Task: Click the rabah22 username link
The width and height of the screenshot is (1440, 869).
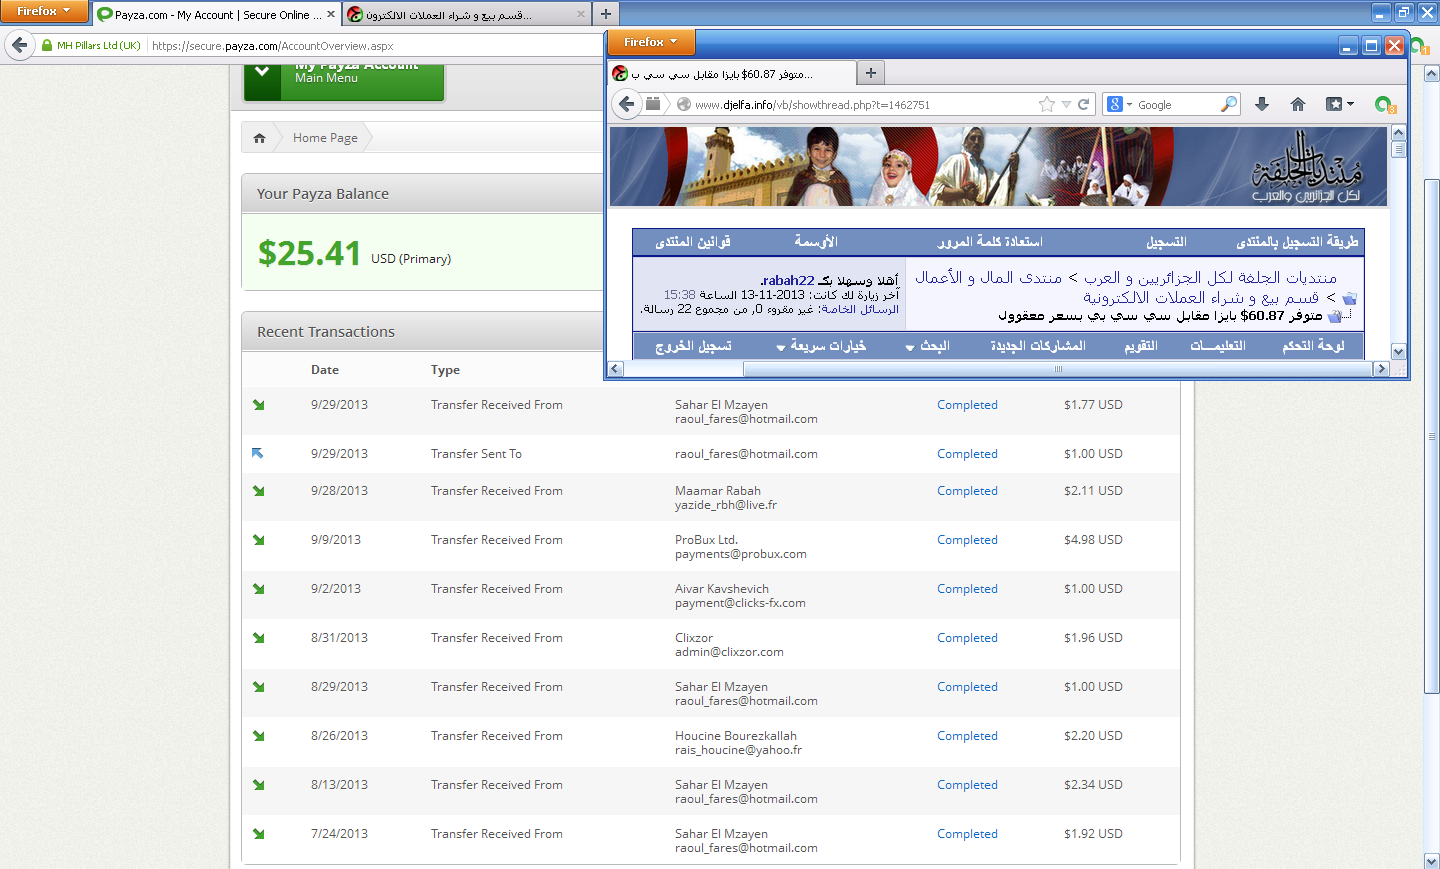Action: coord(788,281)
